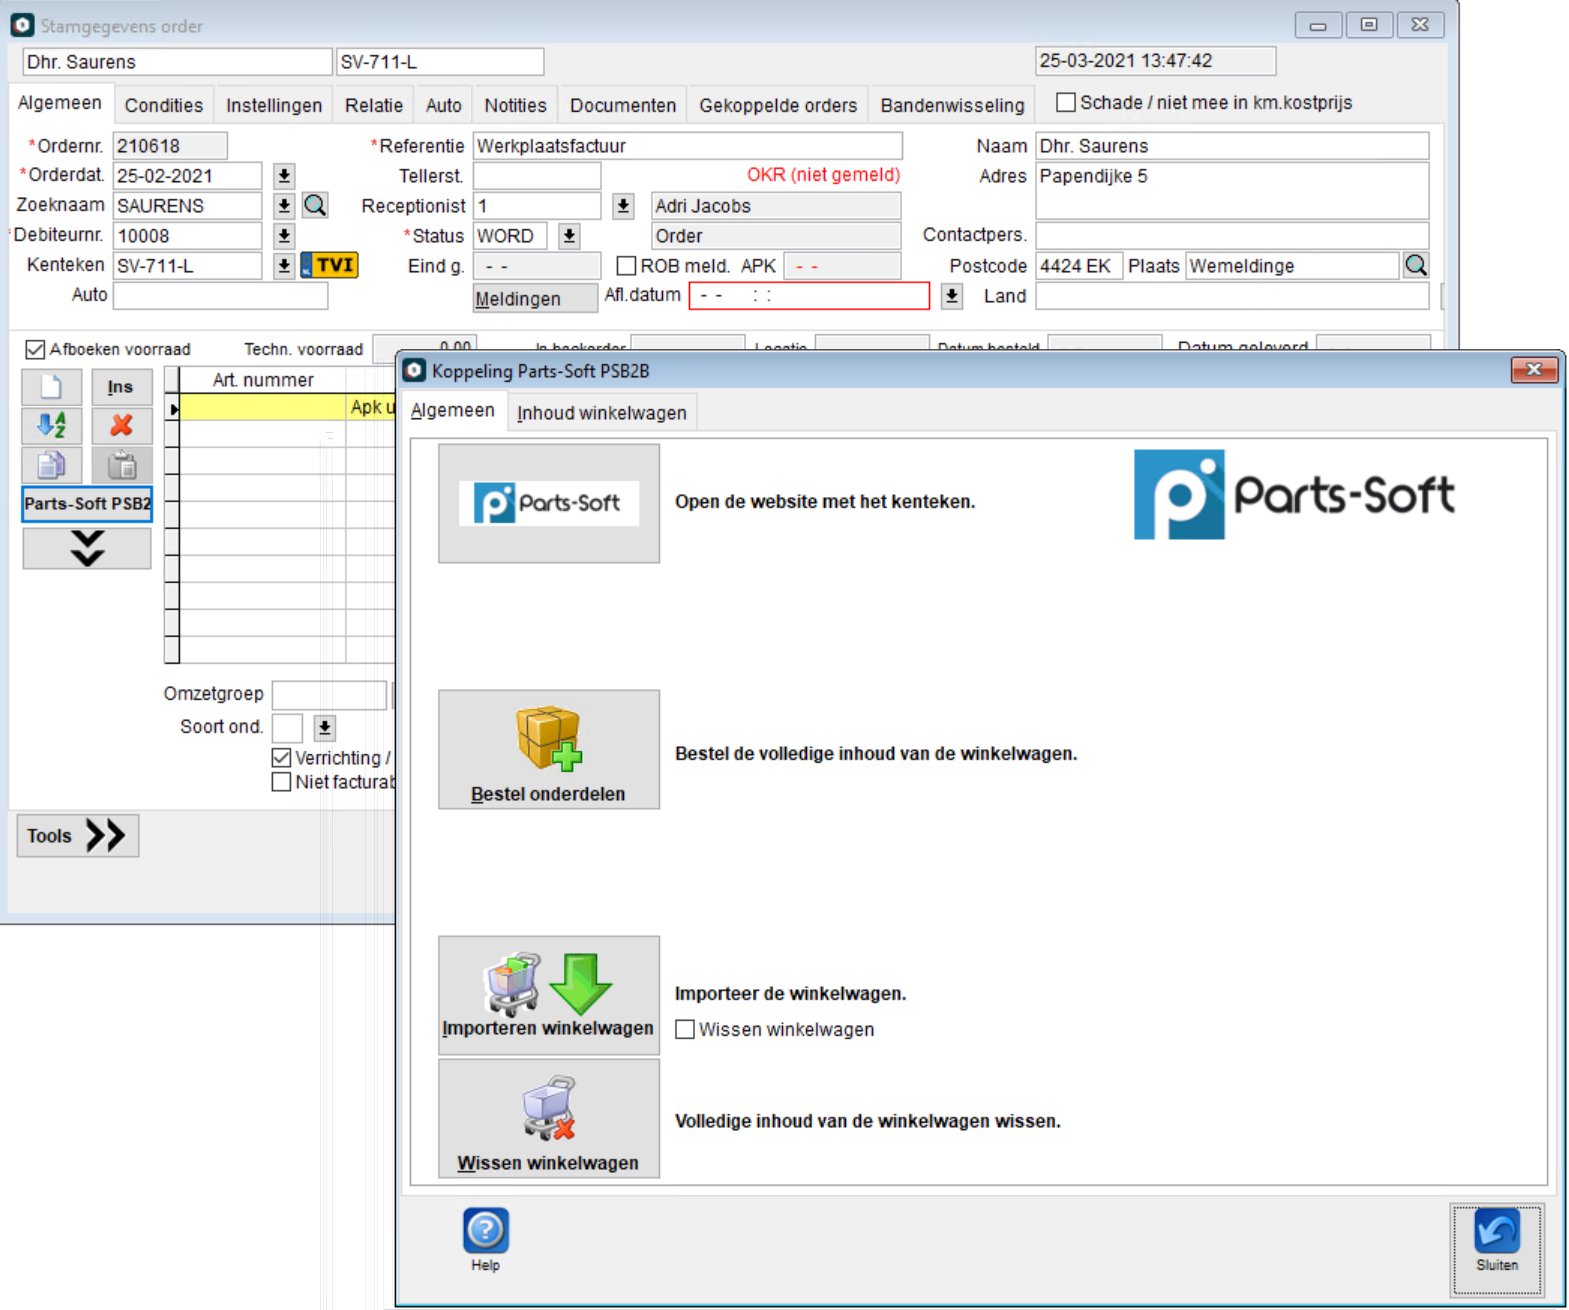Tick Niet facturabel checkbox
The width and height of the screenshot is (1569, 1310).
click(281, 782)
